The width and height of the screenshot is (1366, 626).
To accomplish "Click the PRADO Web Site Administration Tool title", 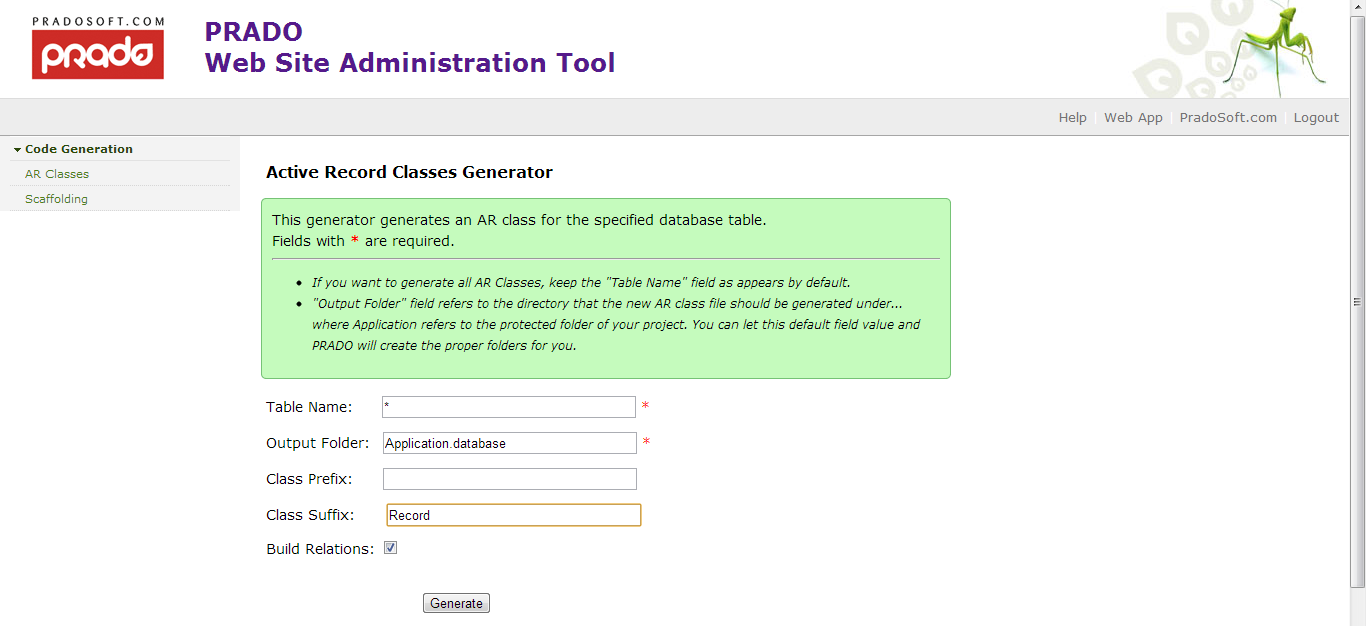I will pos(410,47).
